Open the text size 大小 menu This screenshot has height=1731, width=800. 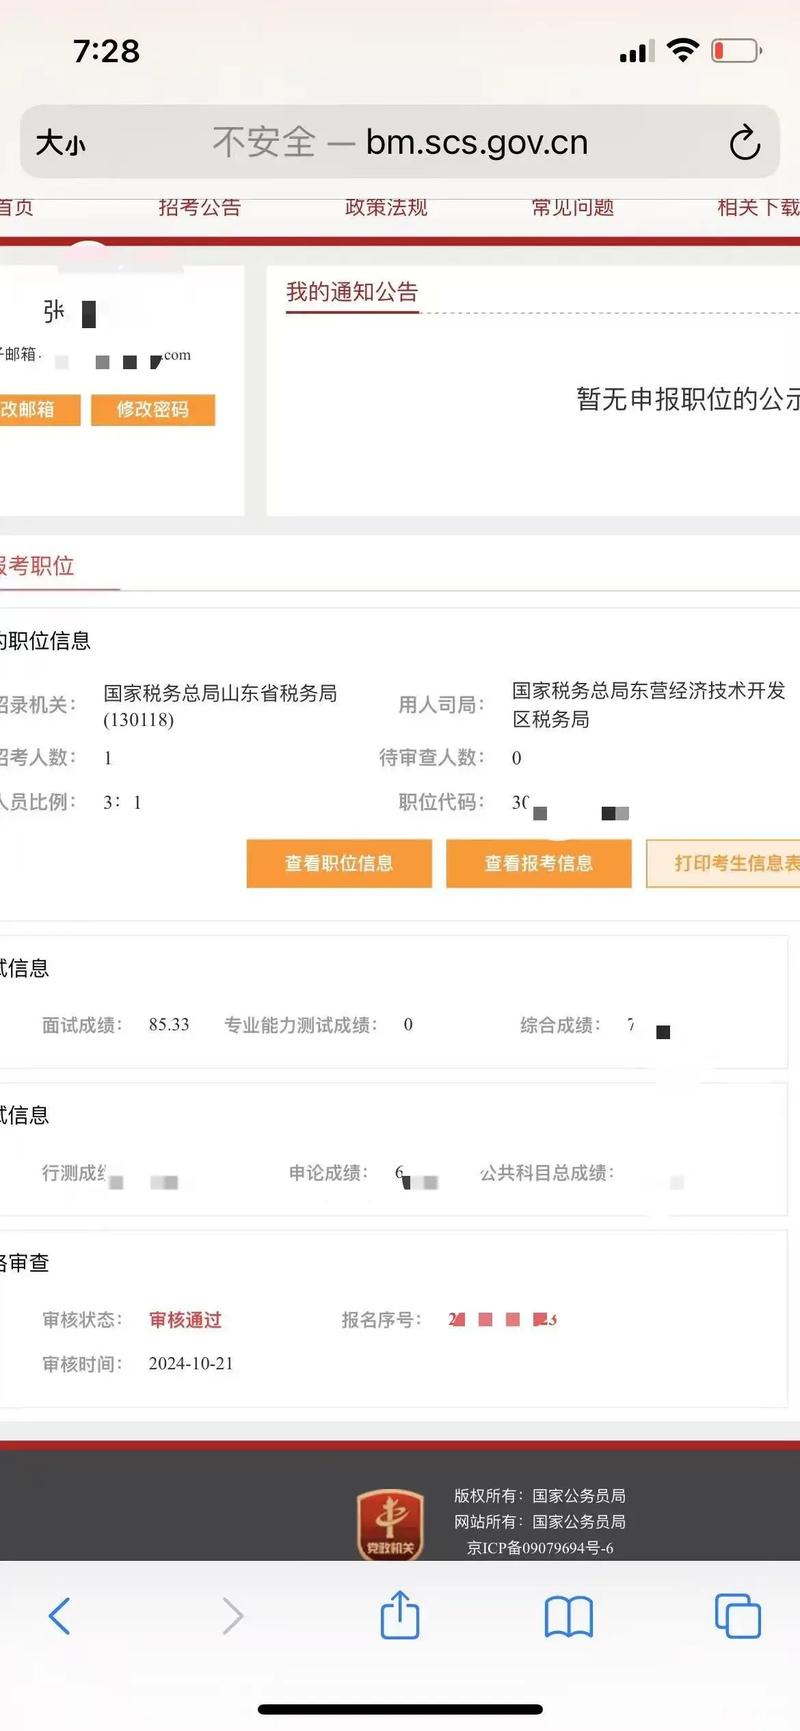pos(60,143)
